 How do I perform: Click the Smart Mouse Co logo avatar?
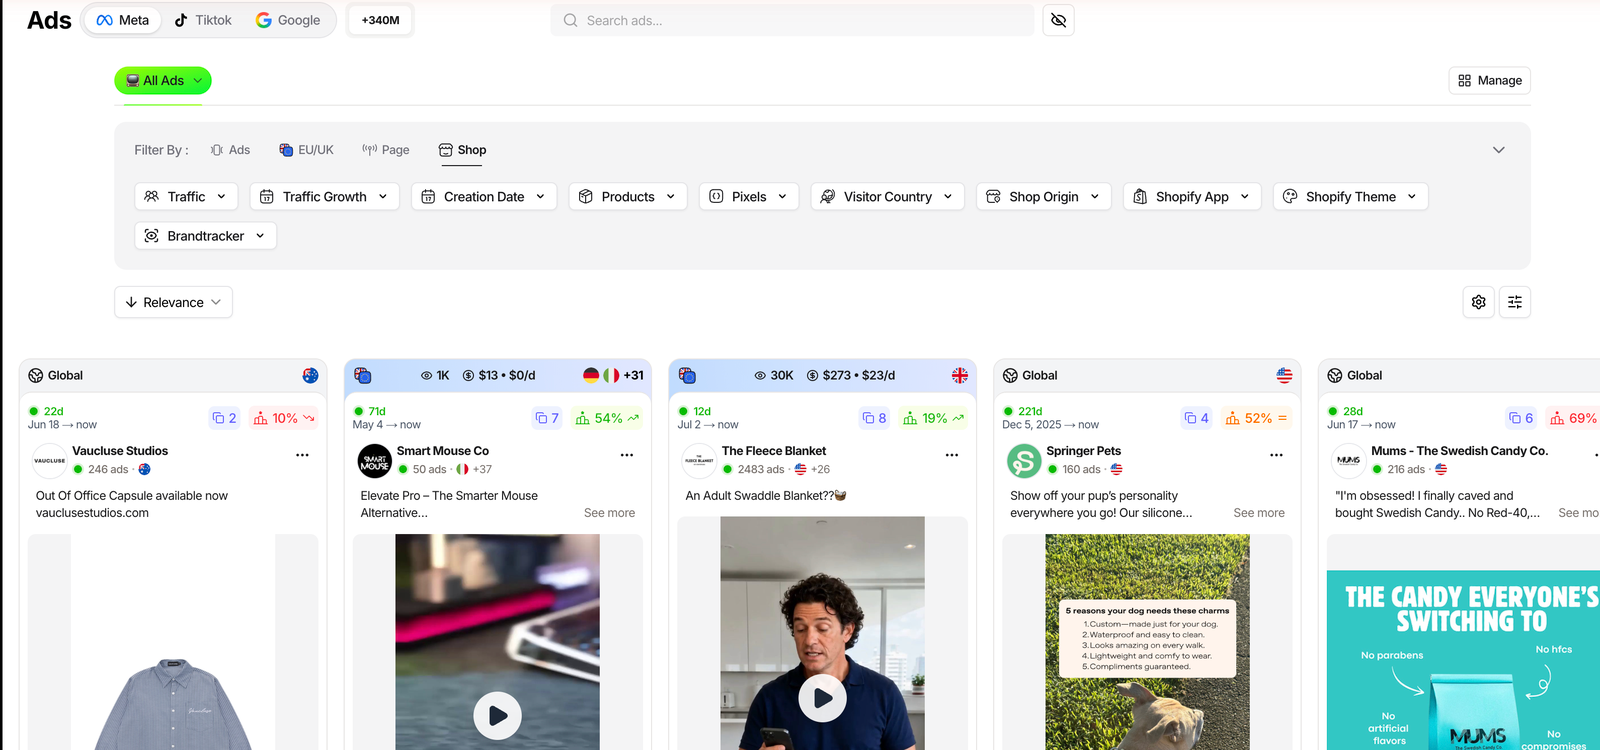pos(375,461)
